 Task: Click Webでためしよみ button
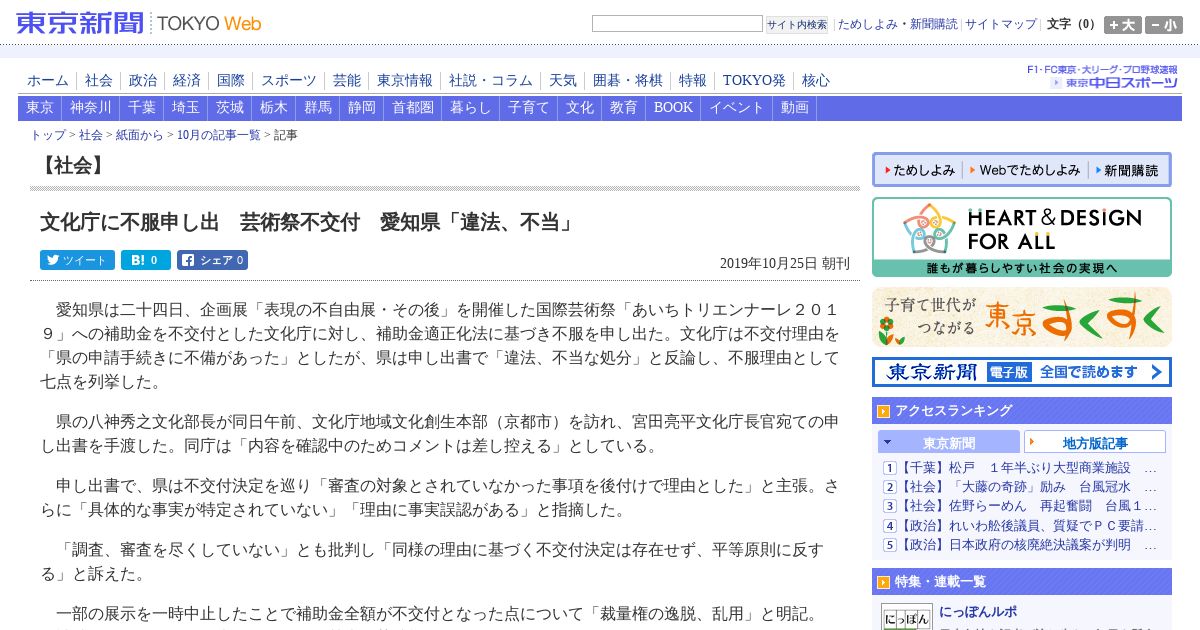pos(1024,170)
